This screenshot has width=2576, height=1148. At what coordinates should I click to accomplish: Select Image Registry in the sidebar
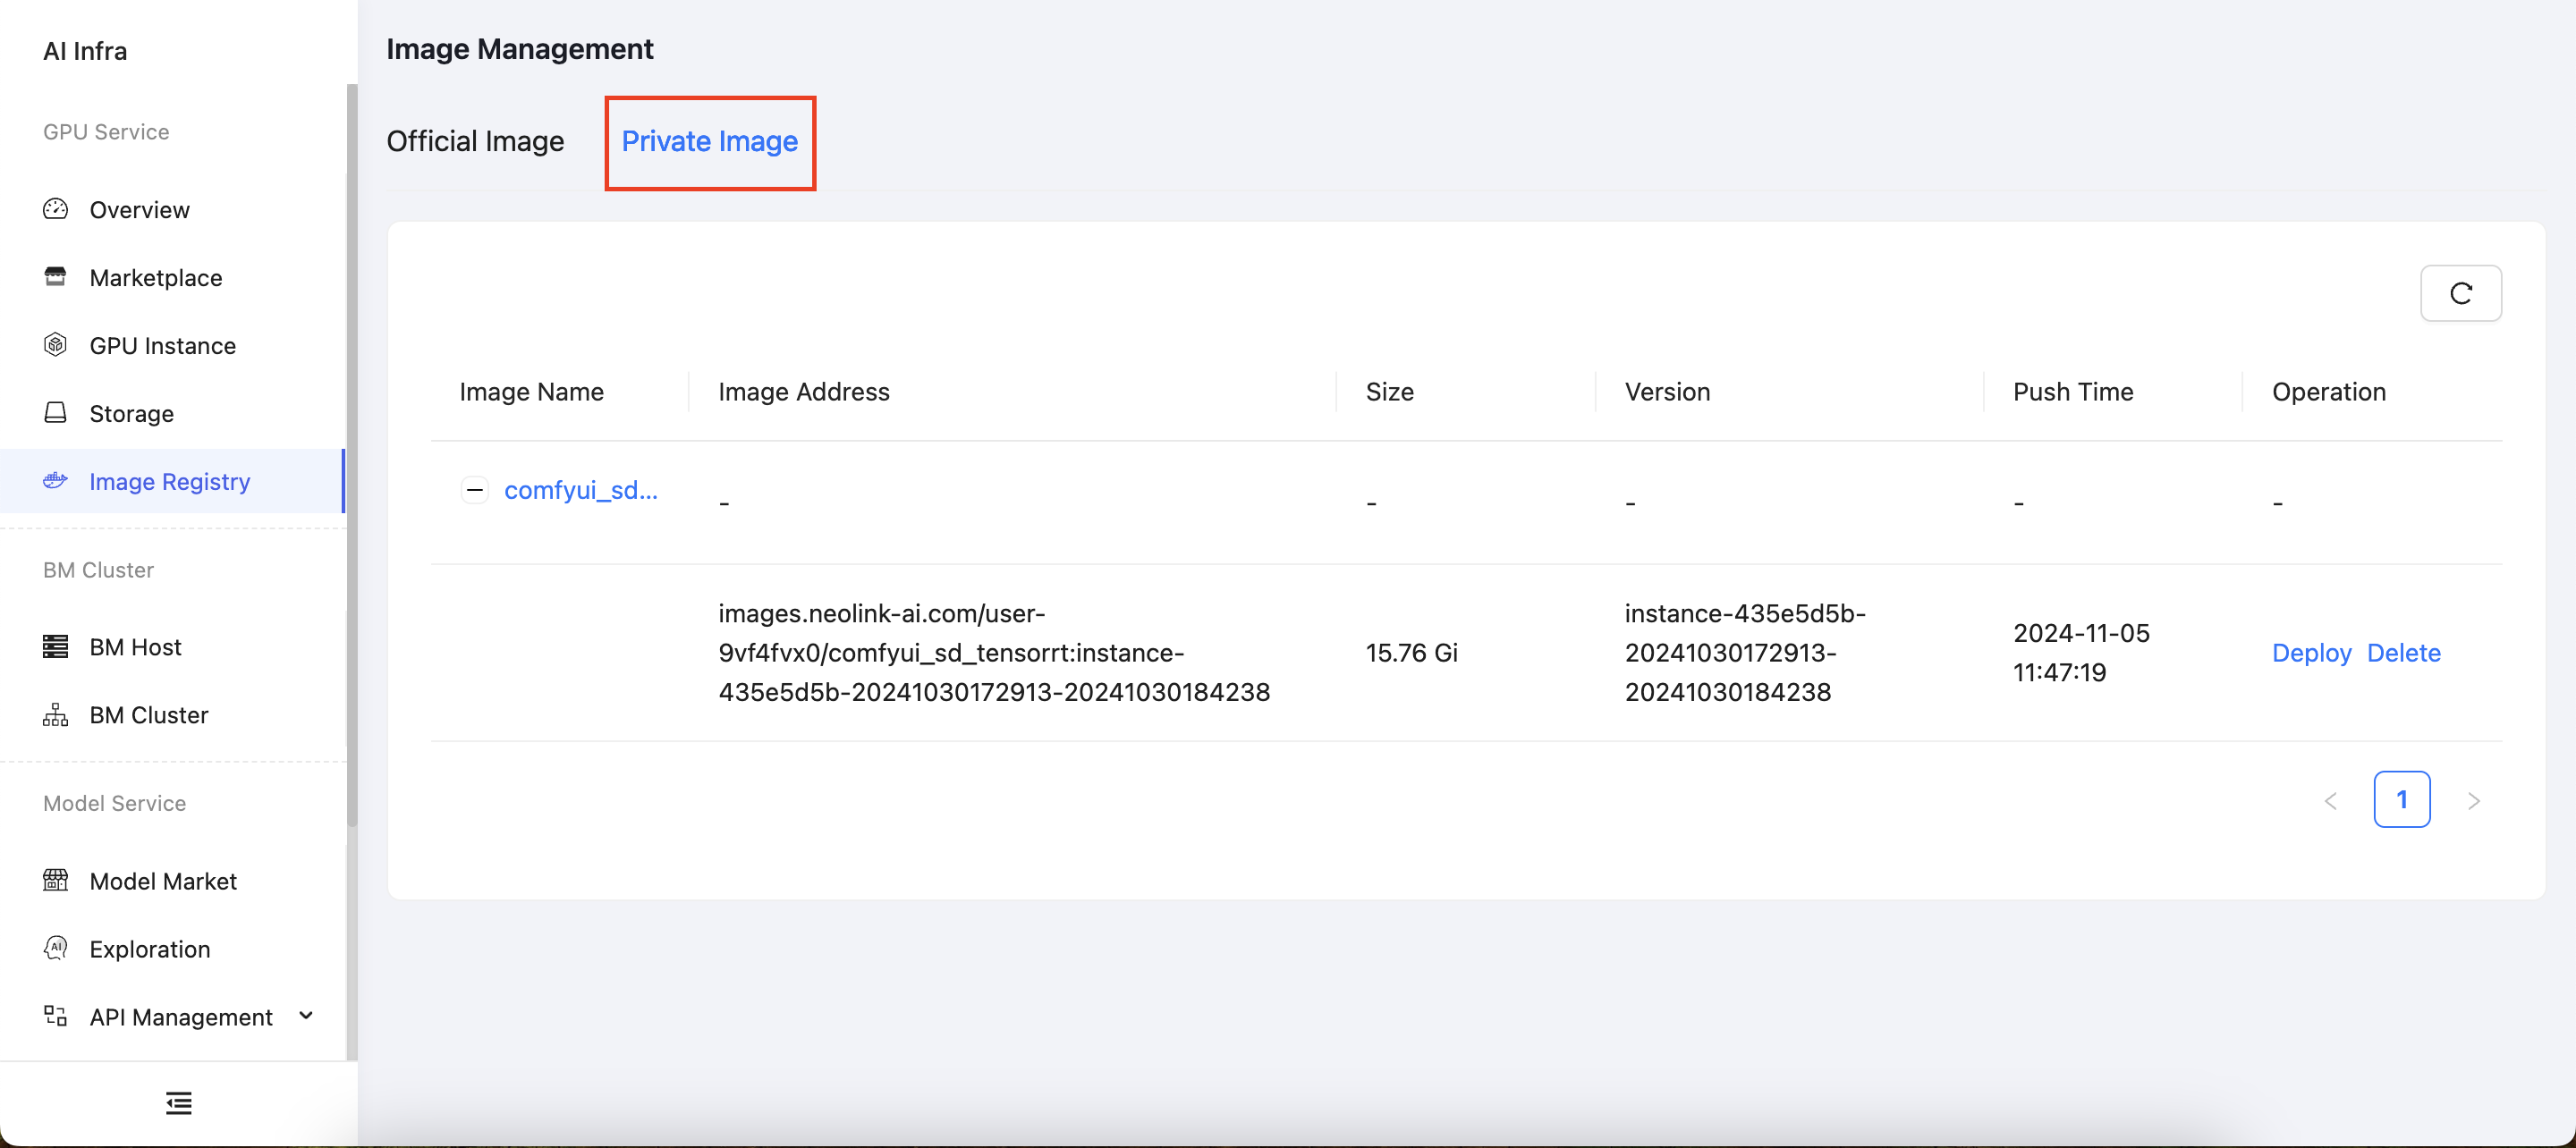(x=172, y=481)
